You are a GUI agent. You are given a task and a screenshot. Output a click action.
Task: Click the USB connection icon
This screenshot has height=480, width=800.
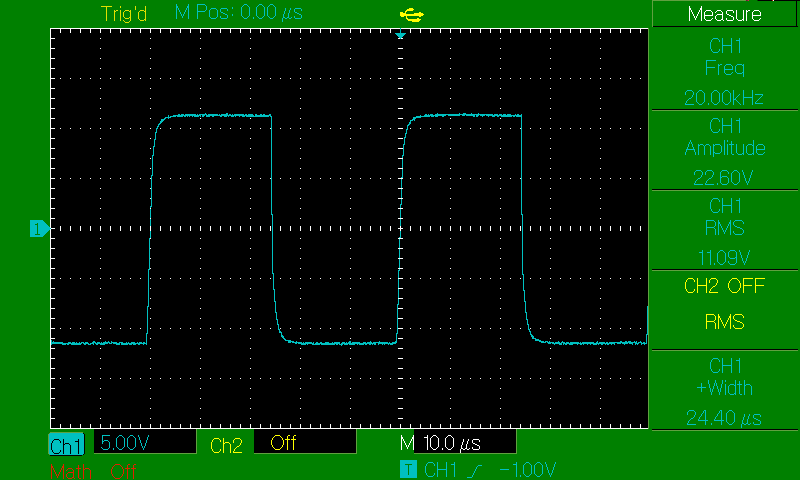(x=410, y=14)
